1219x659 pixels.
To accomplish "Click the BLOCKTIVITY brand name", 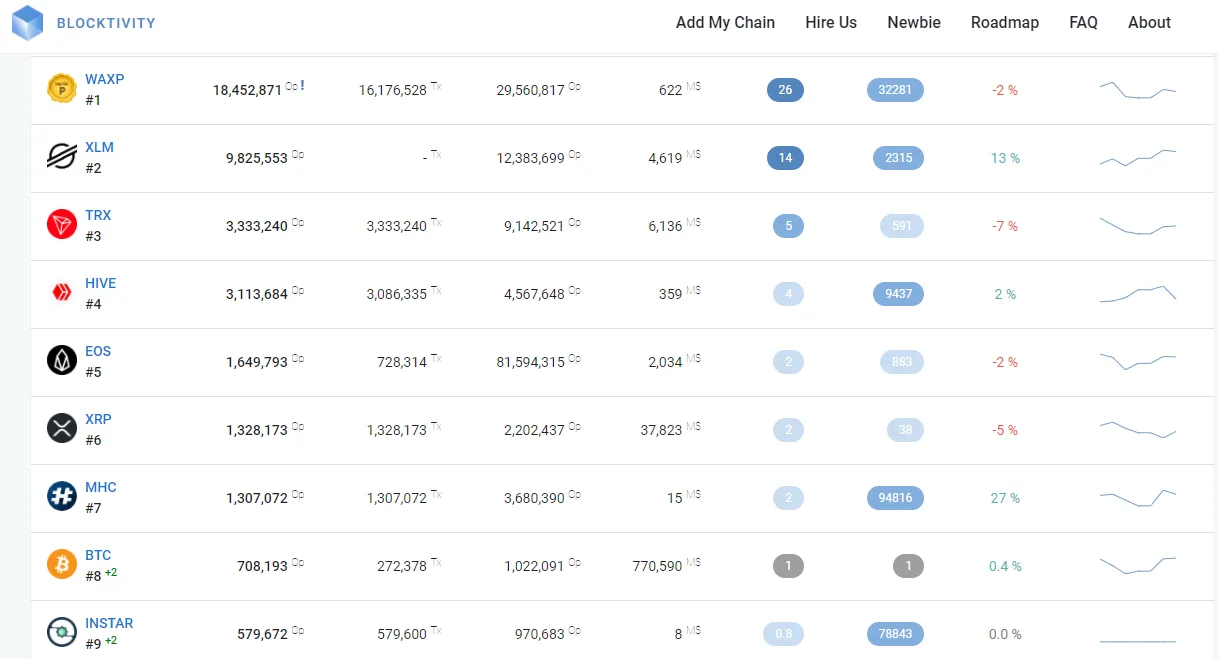I will (106, 23).
